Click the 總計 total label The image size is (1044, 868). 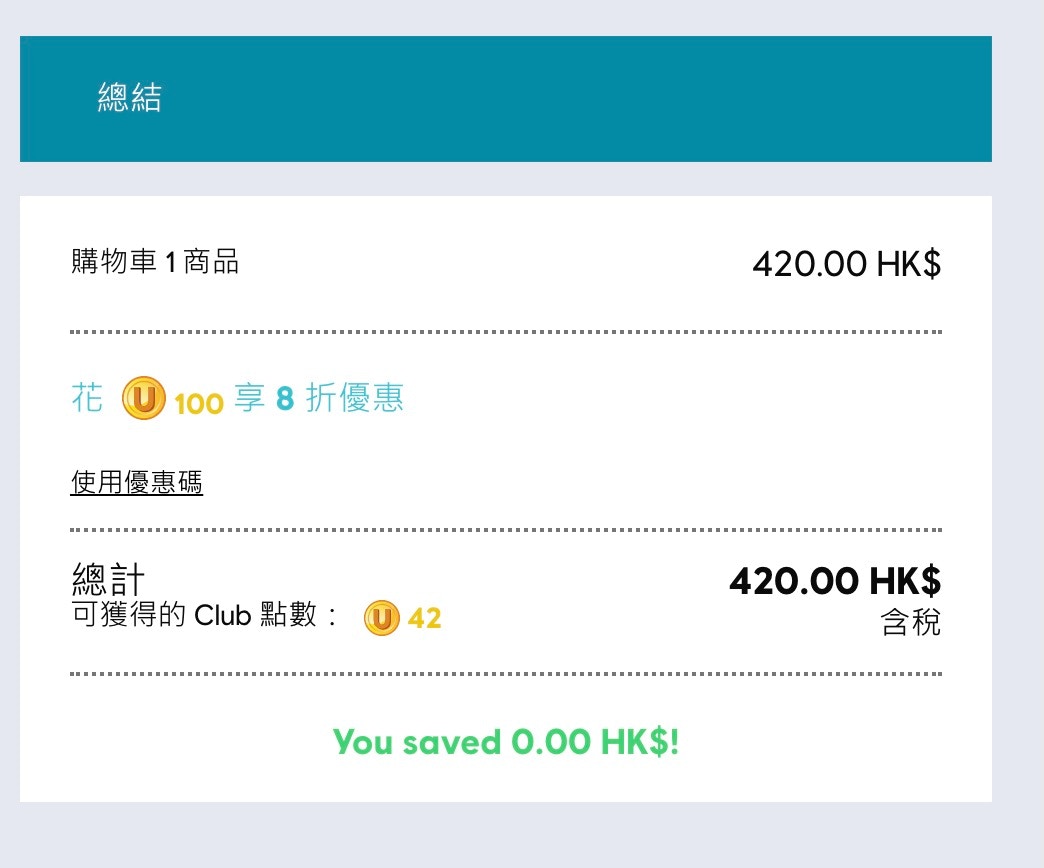point(109,578)
